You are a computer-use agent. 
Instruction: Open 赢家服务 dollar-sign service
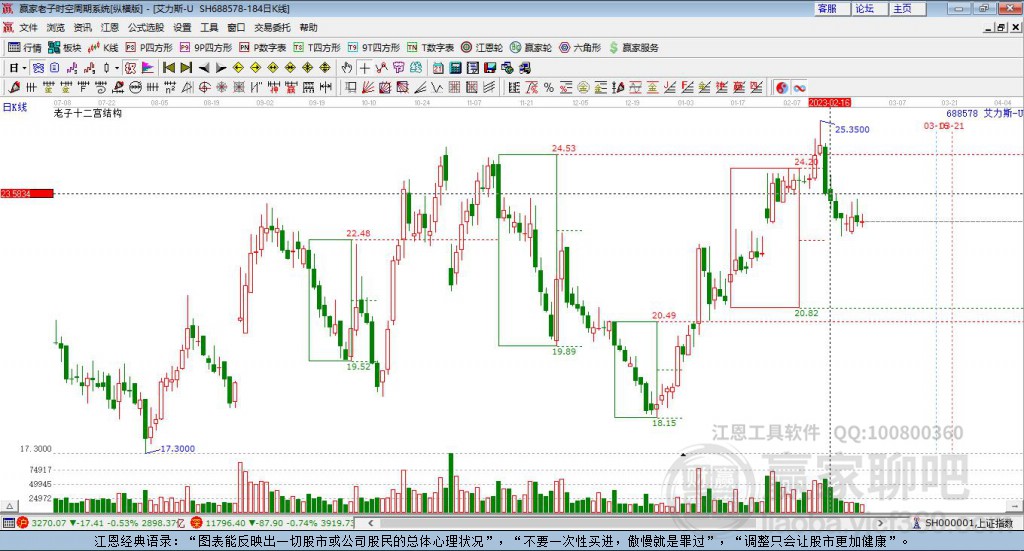point(633,48)
